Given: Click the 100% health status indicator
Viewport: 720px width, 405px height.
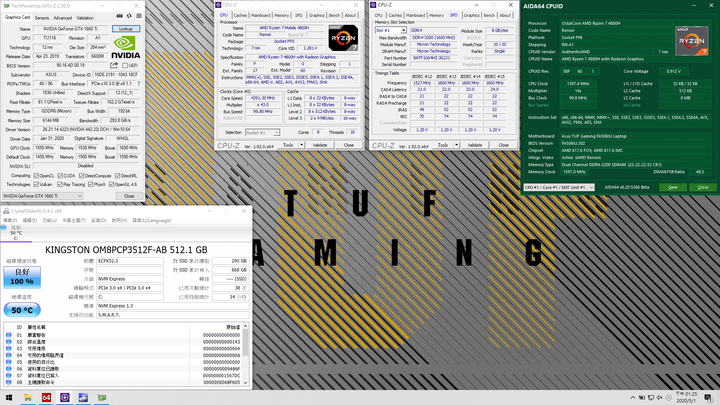Looking at the screenshot, I should pyautogui.click(x=22, y=277).
